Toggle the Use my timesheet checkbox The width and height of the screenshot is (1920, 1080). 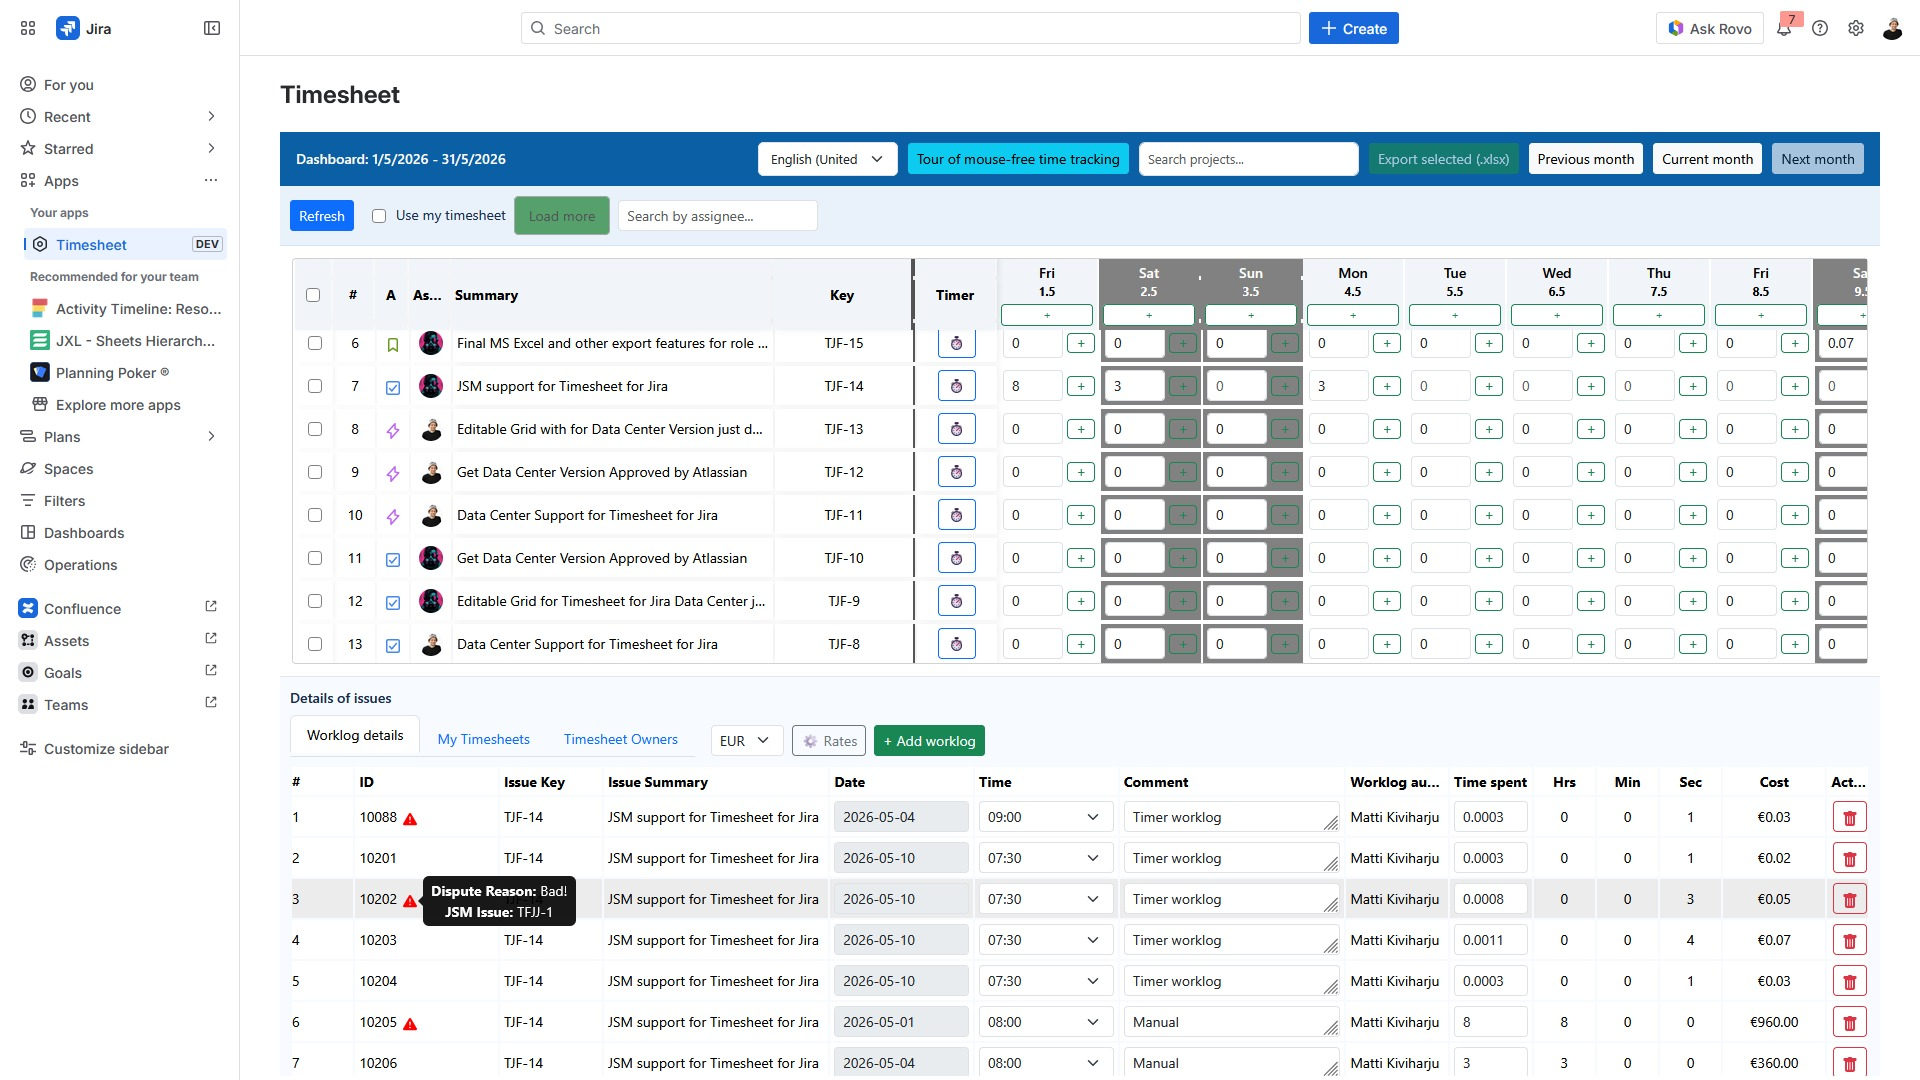379,216
